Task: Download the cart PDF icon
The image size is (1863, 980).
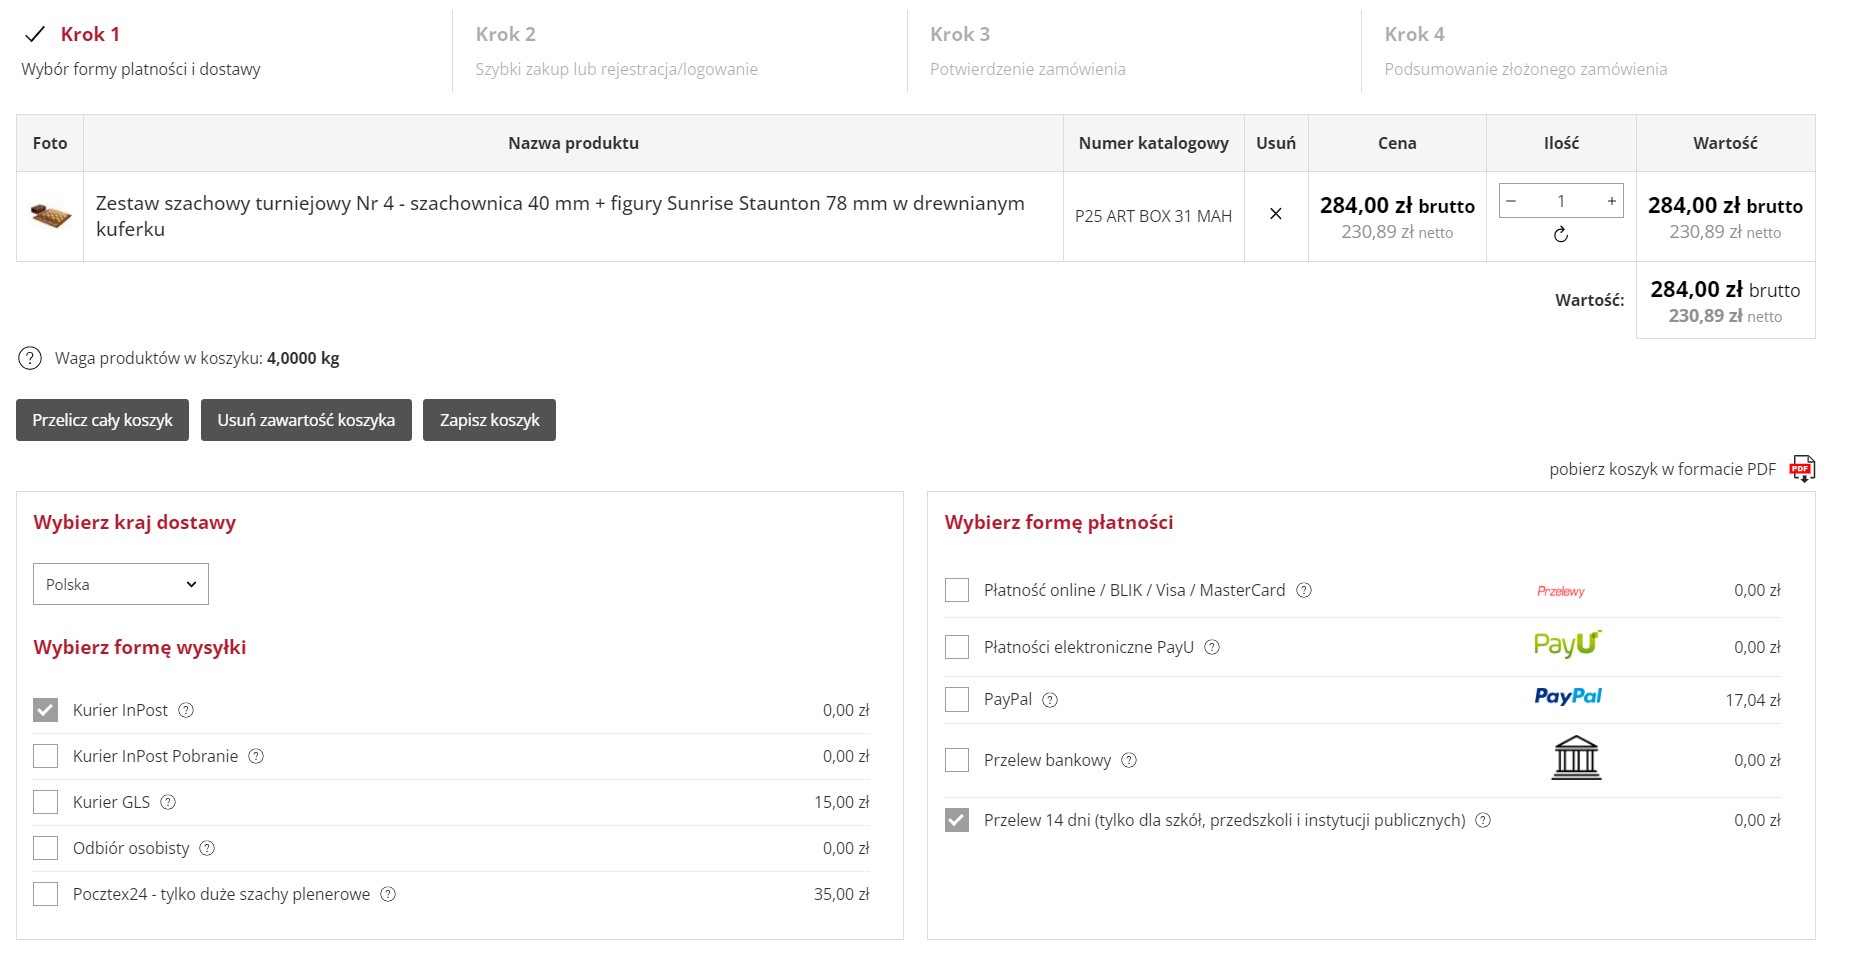Action: coord(1801,469)
